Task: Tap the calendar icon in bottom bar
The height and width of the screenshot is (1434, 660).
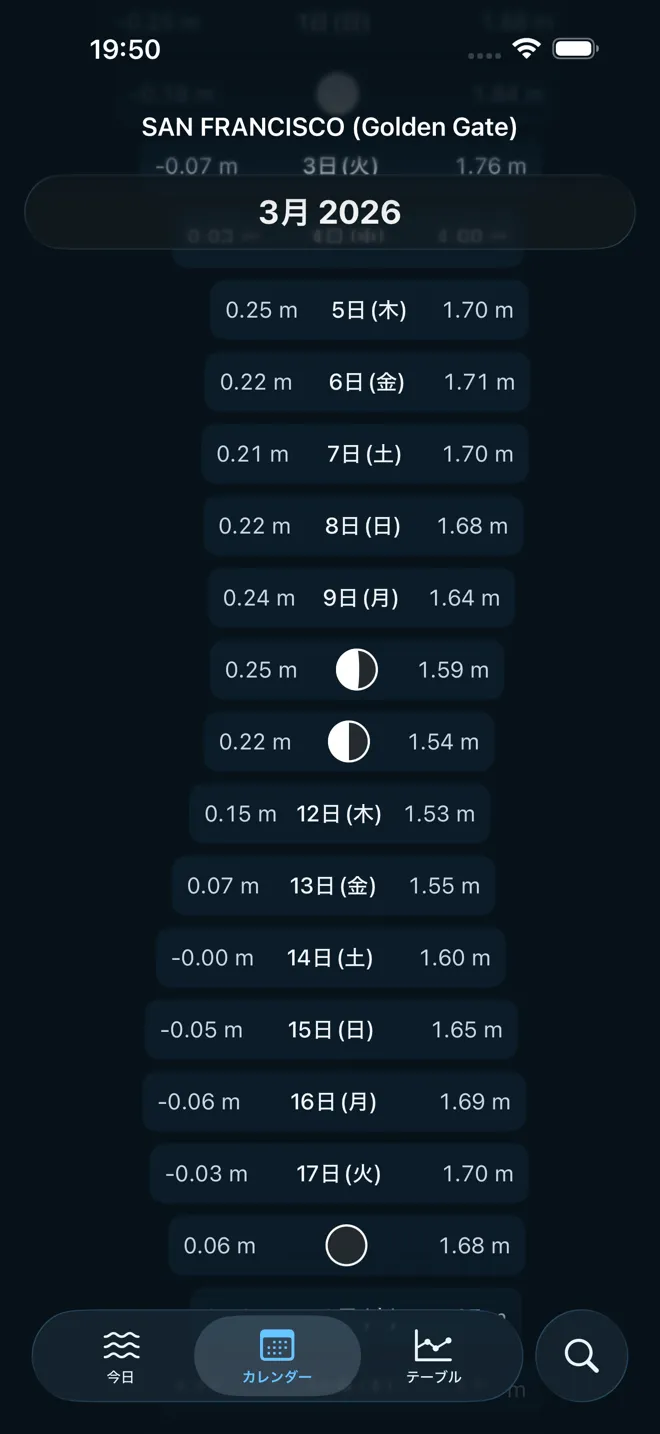Action: click(277, 1345)
